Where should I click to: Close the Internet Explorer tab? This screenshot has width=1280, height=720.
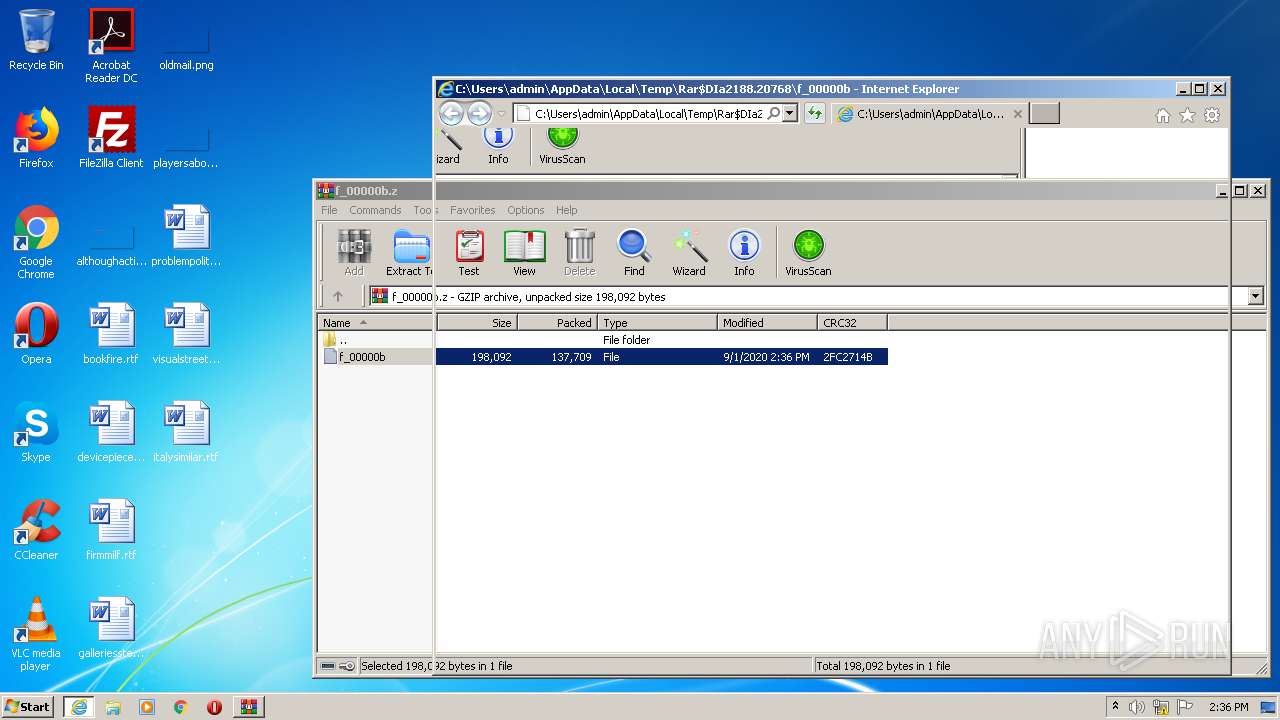[1018, 114]
